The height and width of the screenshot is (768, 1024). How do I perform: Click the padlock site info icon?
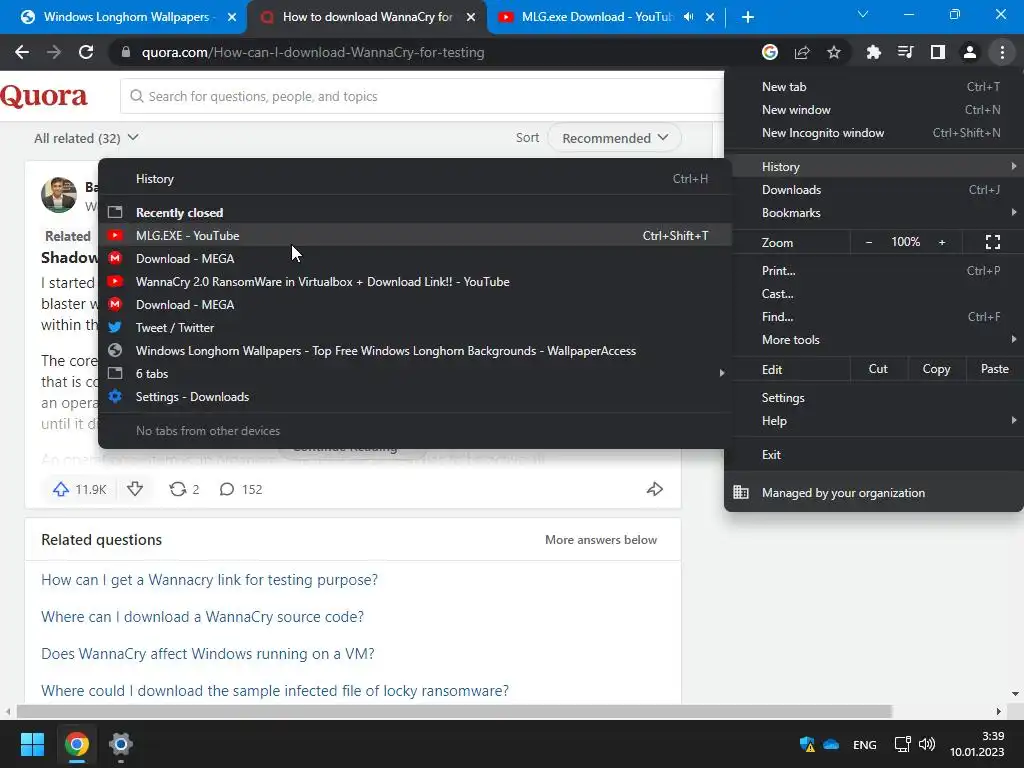point(126,52)
